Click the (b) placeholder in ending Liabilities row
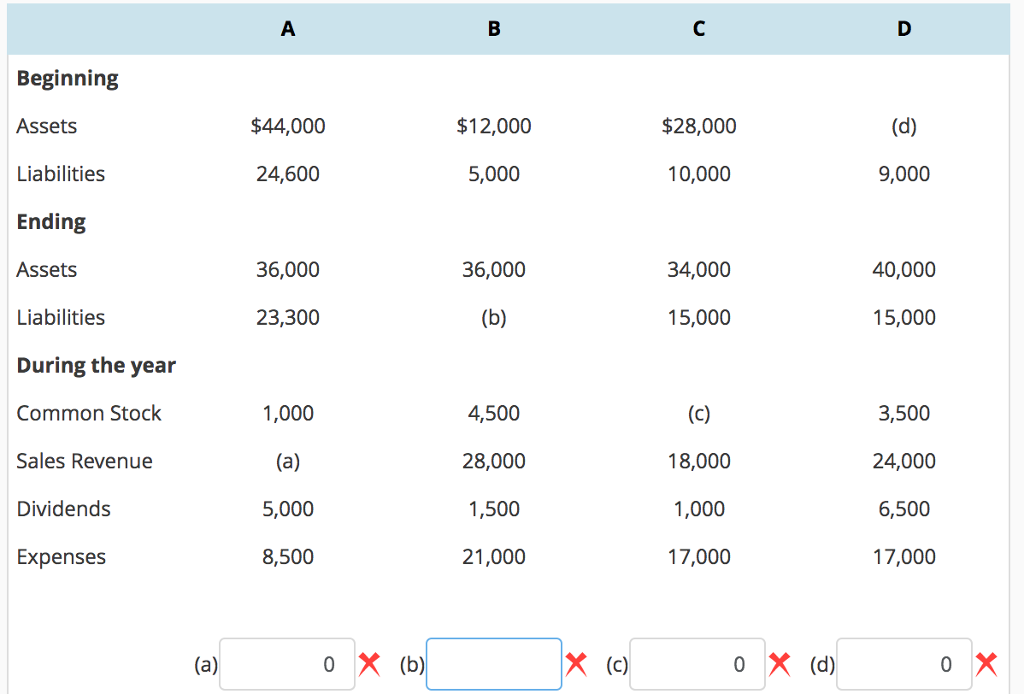 pos(494,318)
